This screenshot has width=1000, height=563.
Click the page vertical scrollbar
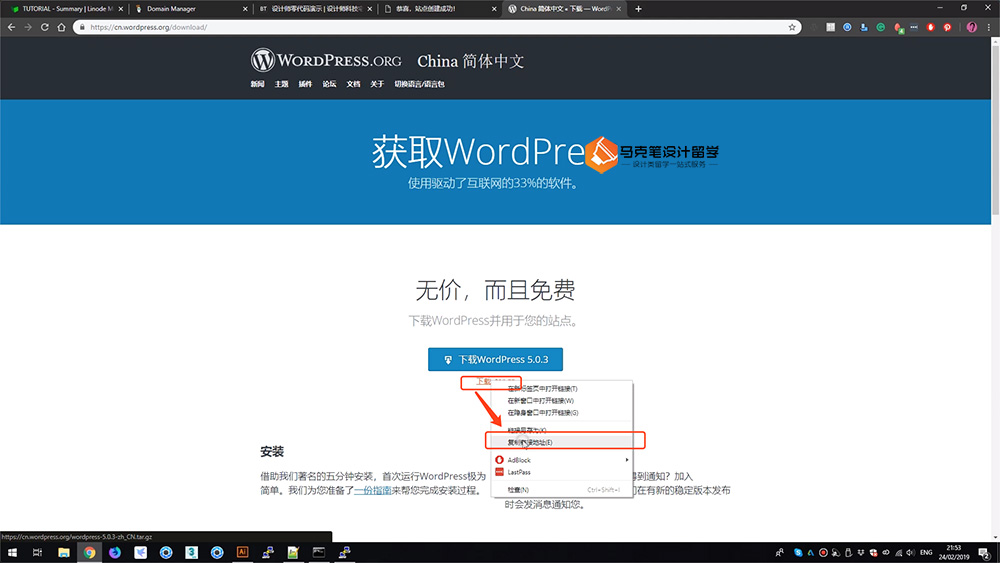pos(996,128)
